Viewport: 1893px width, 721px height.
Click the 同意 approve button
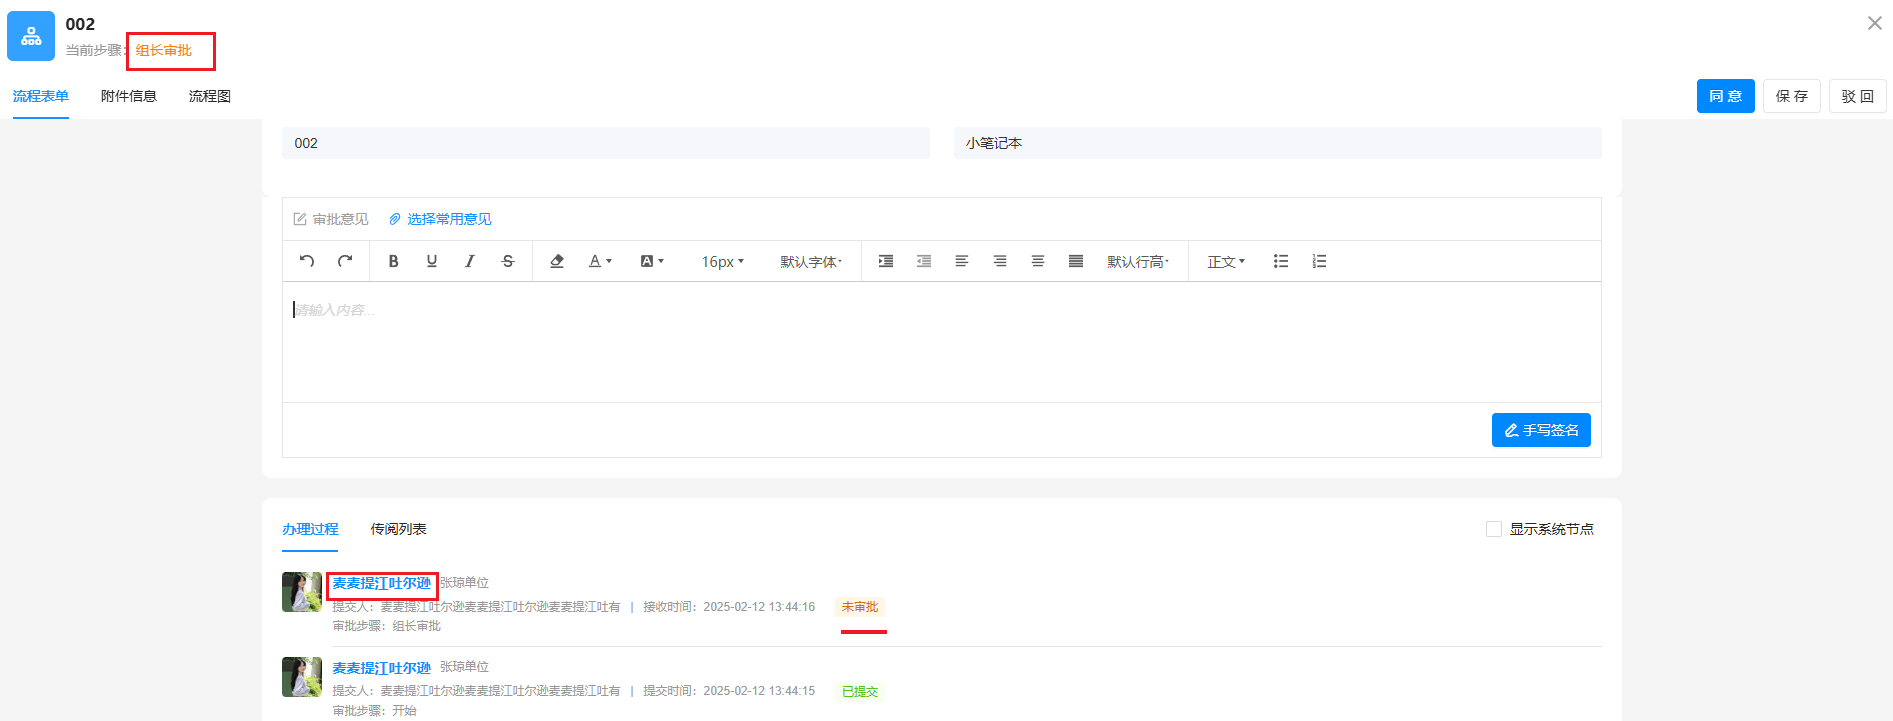point(1725,96)
